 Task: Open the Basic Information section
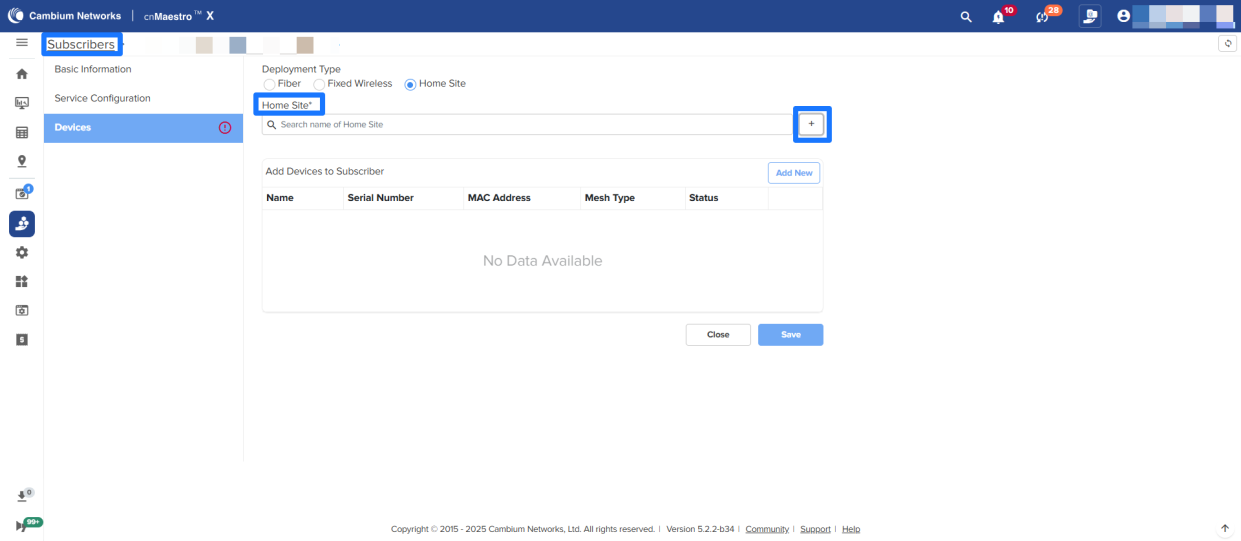point(93,69)
